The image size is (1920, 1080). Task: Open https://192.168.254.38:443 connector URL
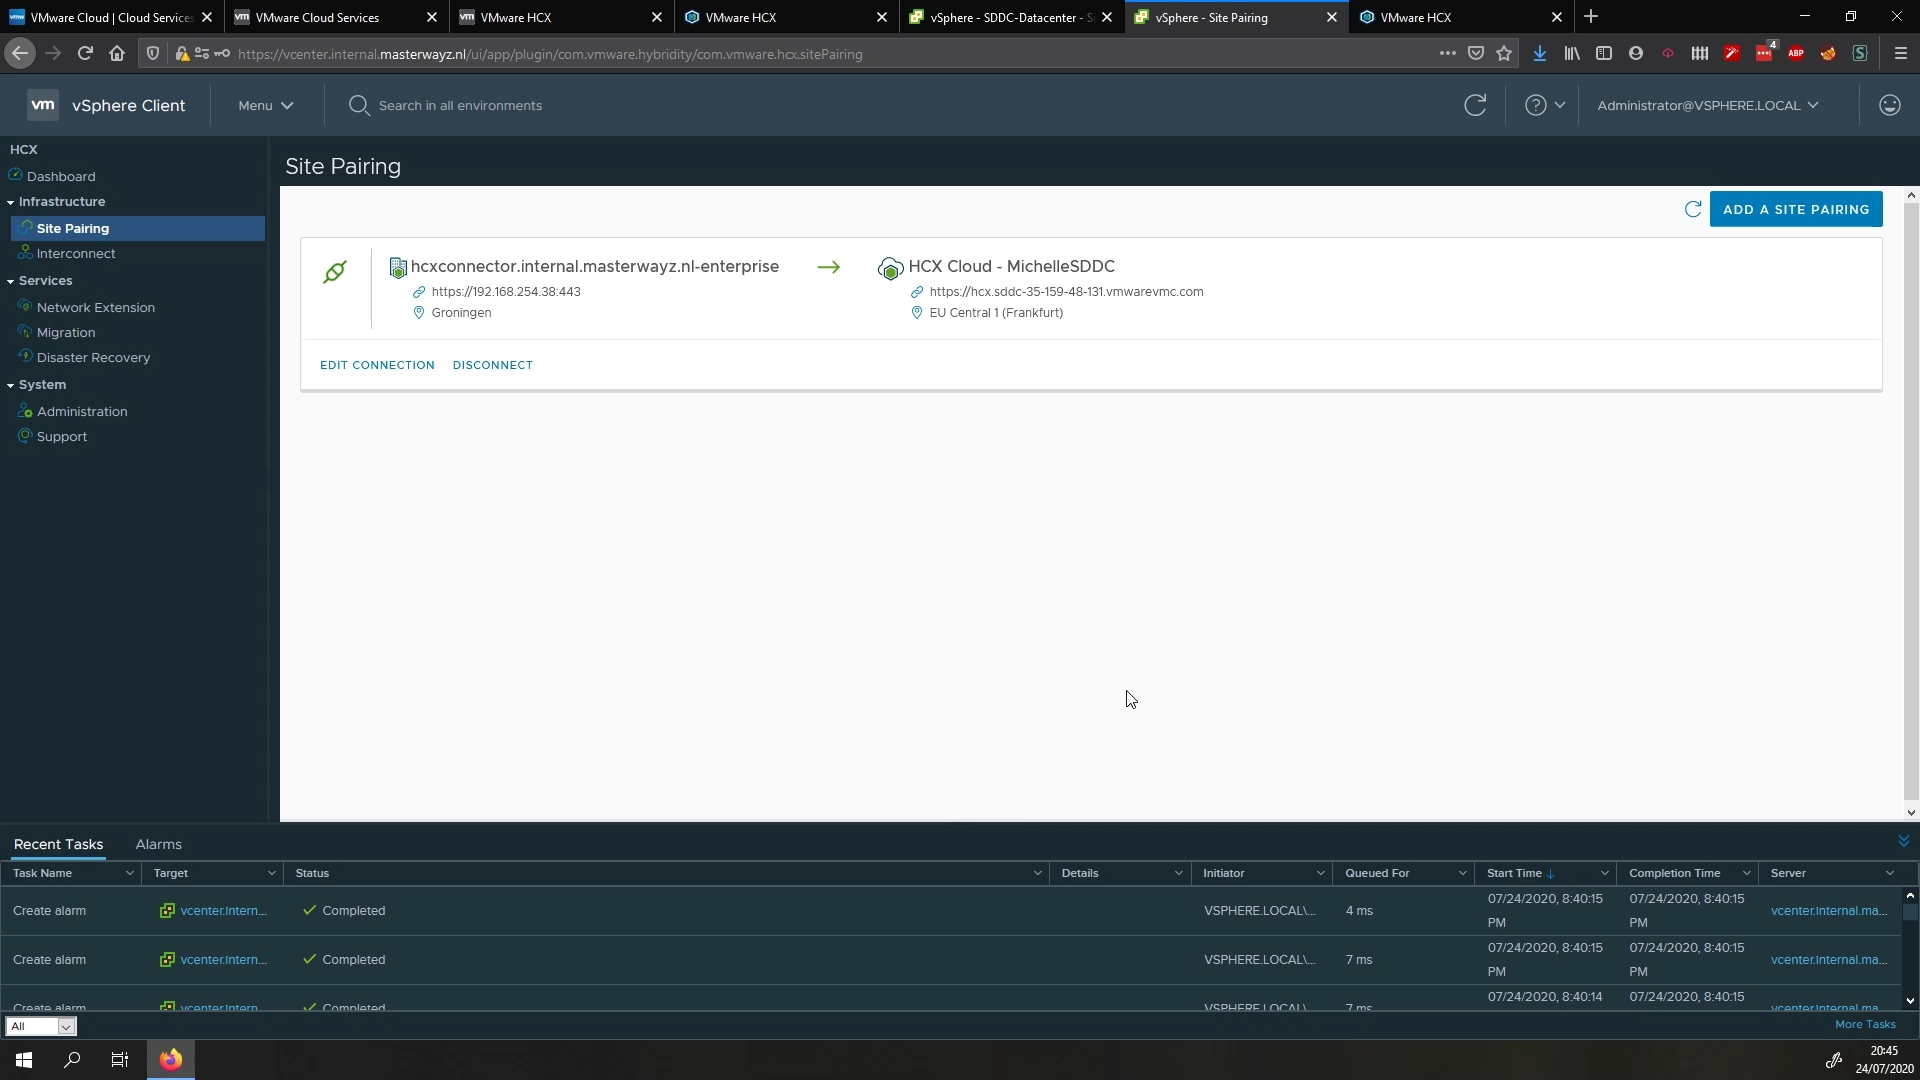pos(506,291)
